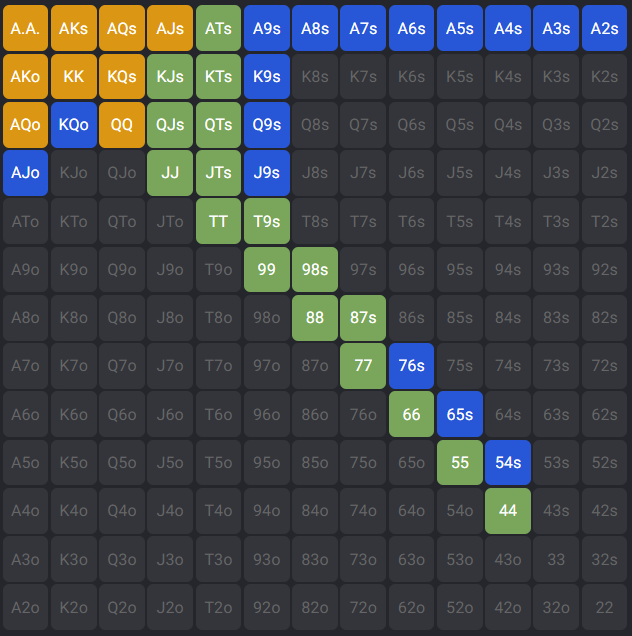632x636 pixels.
Task: Click the blue 54s suited cell
Action: click(508, 462)
